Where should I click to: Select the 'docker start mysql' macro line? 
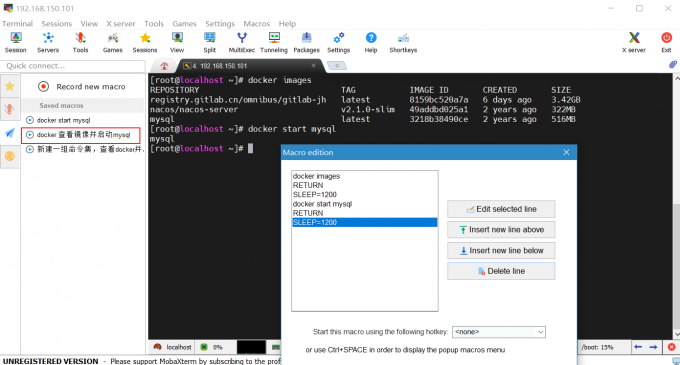tap(364, 204)
